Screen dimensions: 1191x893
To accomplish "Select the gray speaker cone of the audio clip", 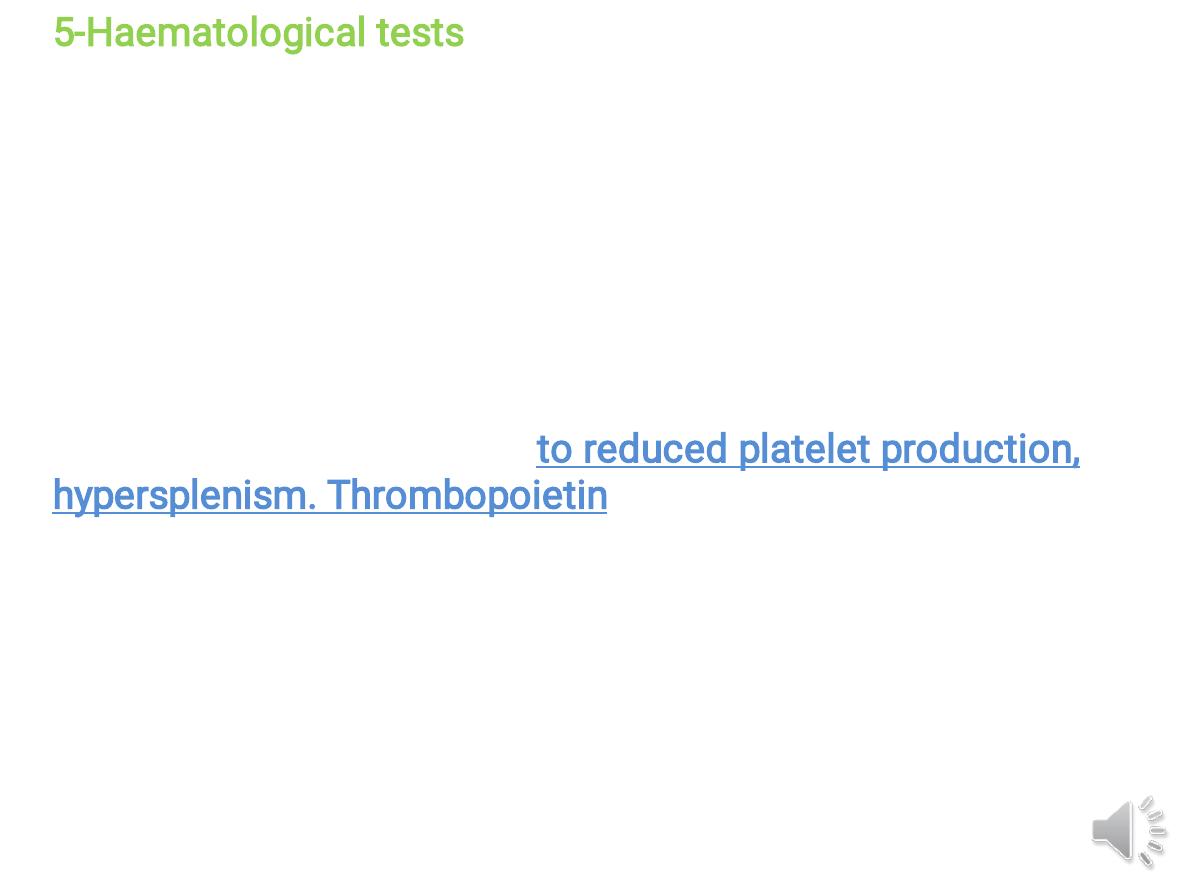I will click(x=1113, y=831).
